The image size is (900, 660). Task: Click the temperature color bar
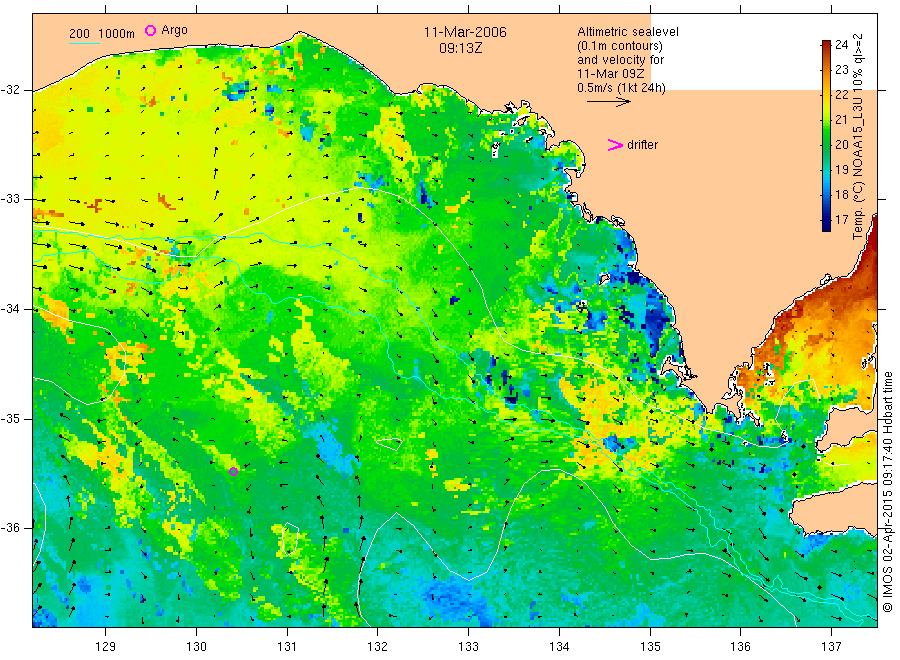click(x=826, y=135)
